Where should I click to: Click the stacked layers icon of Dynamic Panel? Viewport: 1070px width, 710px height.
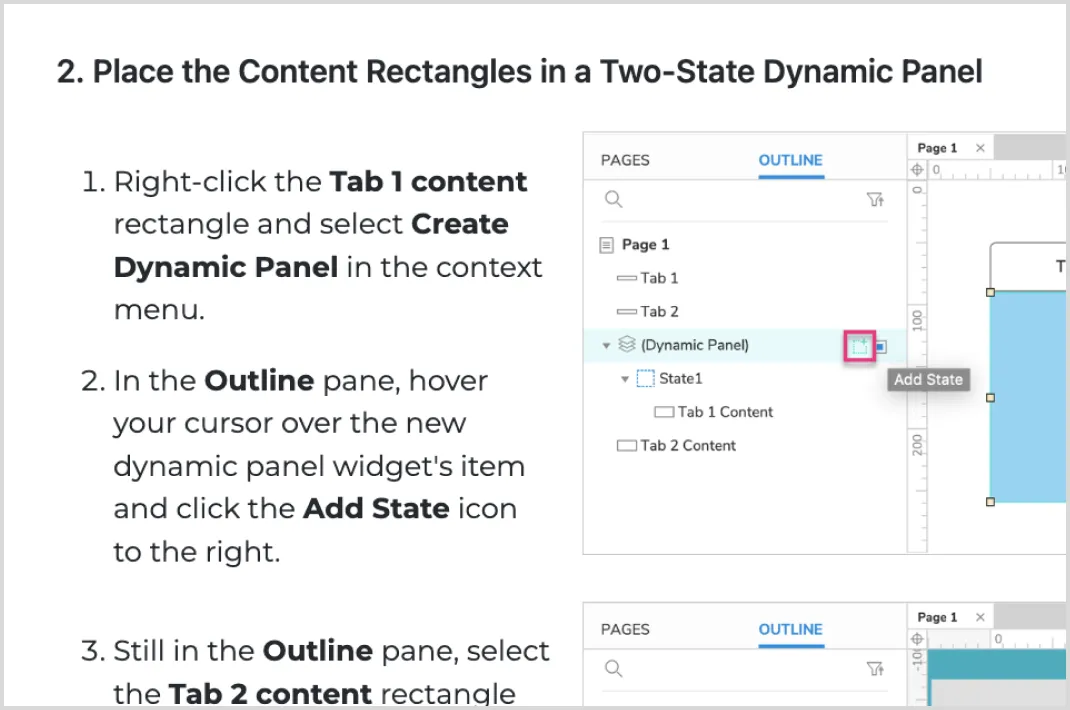(627, 345)
